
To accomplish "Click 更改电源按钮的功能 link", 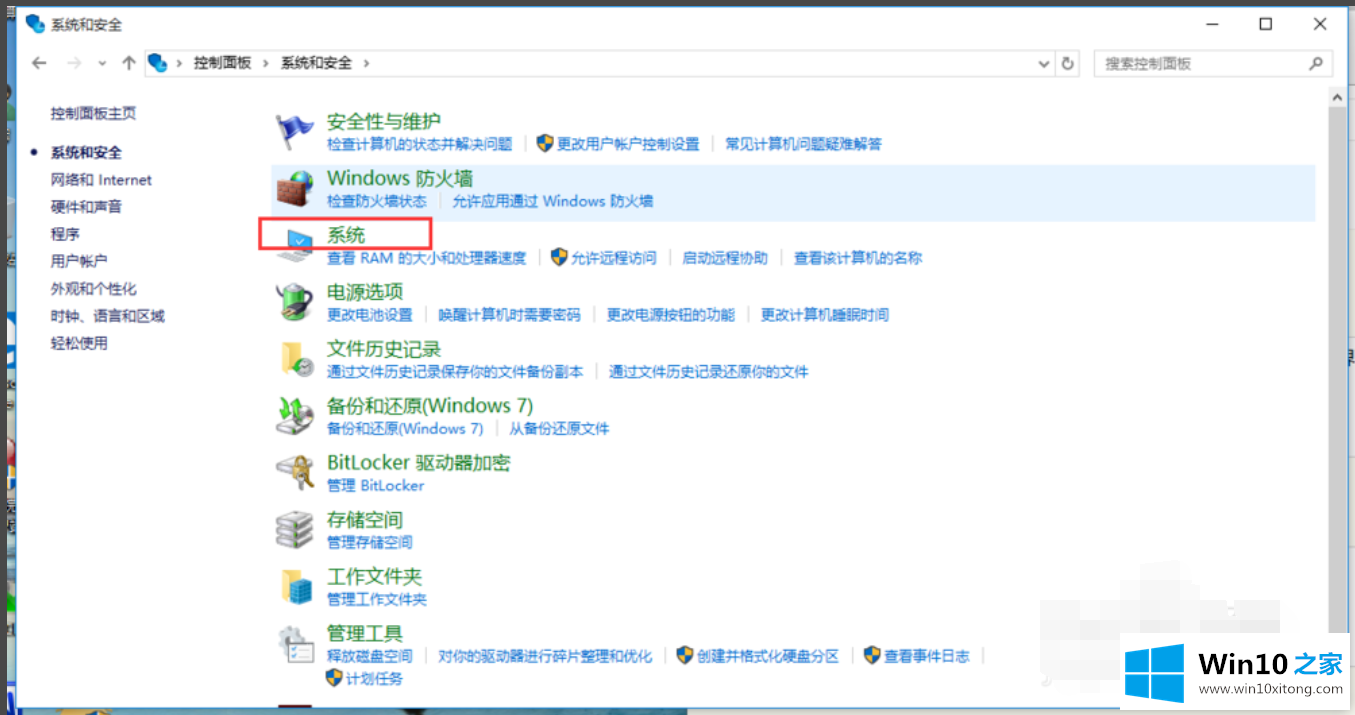I will (x=671, y=315).
